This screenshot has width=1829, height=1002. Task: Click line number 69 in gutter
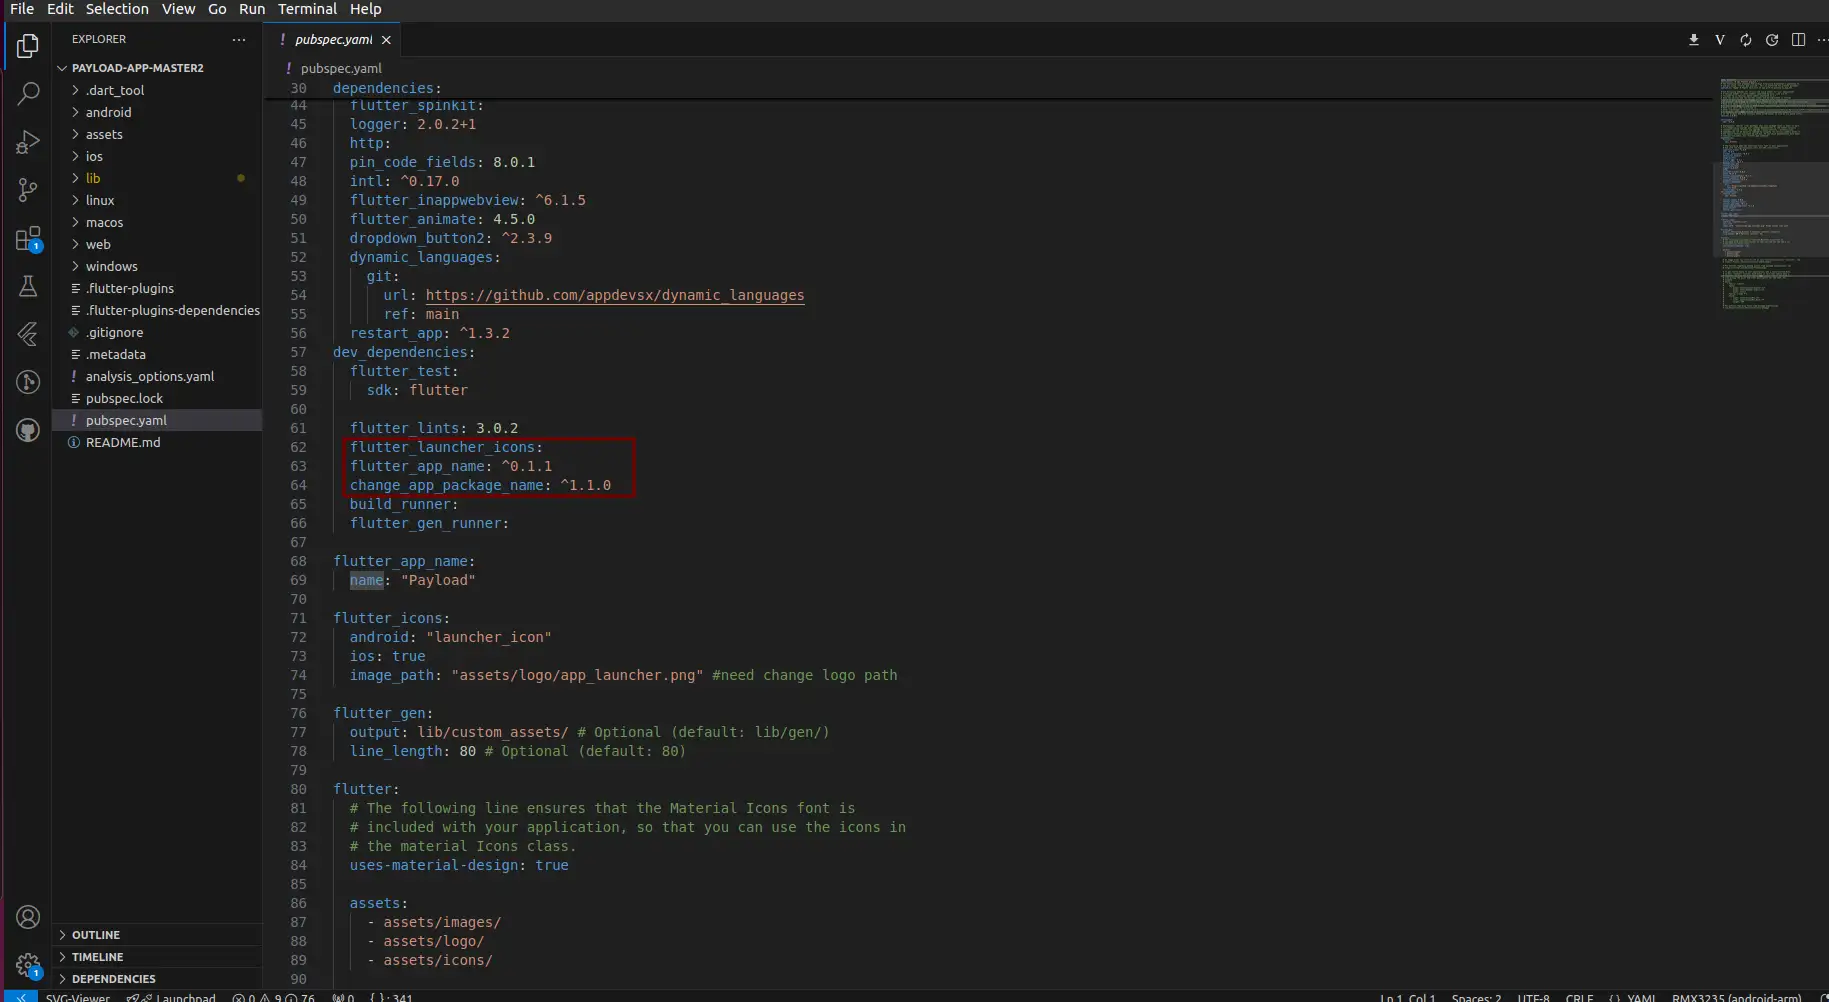click(x=298, y=580)
